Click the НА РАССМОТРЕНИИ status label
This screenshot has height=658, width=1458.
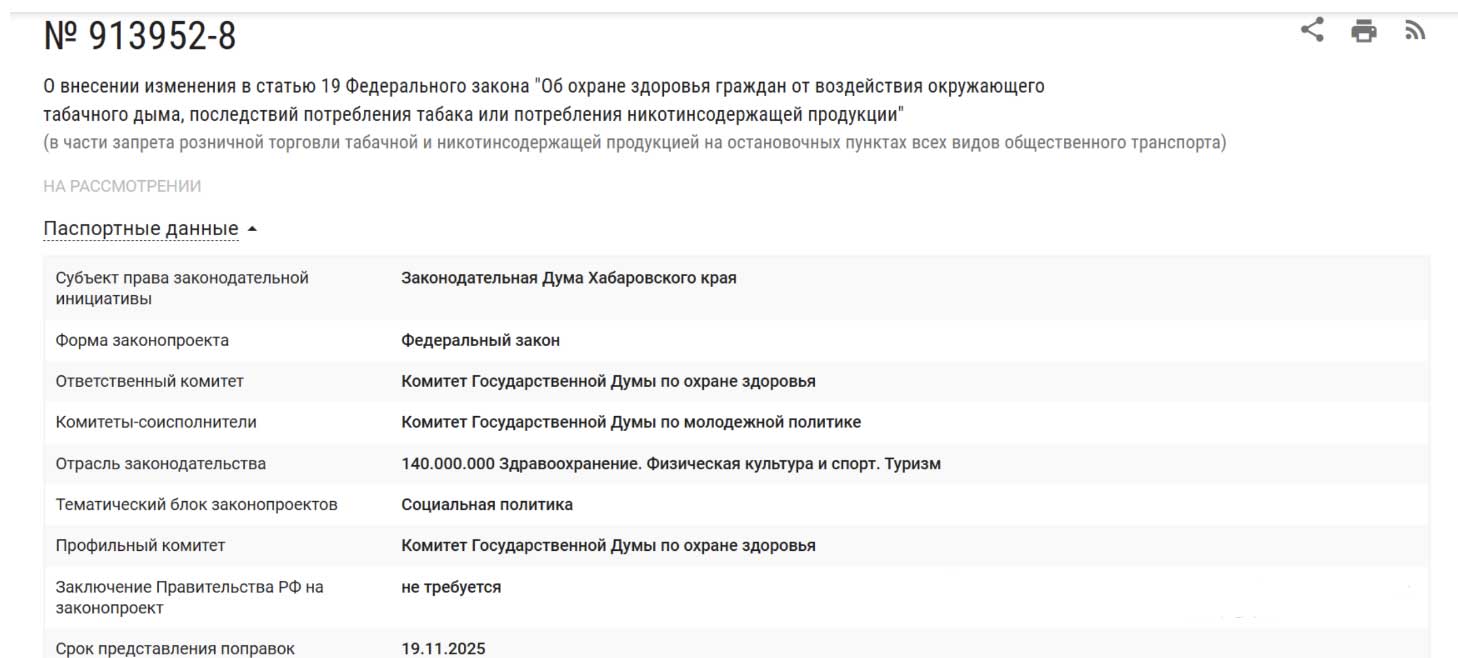(x=122, y=186)
